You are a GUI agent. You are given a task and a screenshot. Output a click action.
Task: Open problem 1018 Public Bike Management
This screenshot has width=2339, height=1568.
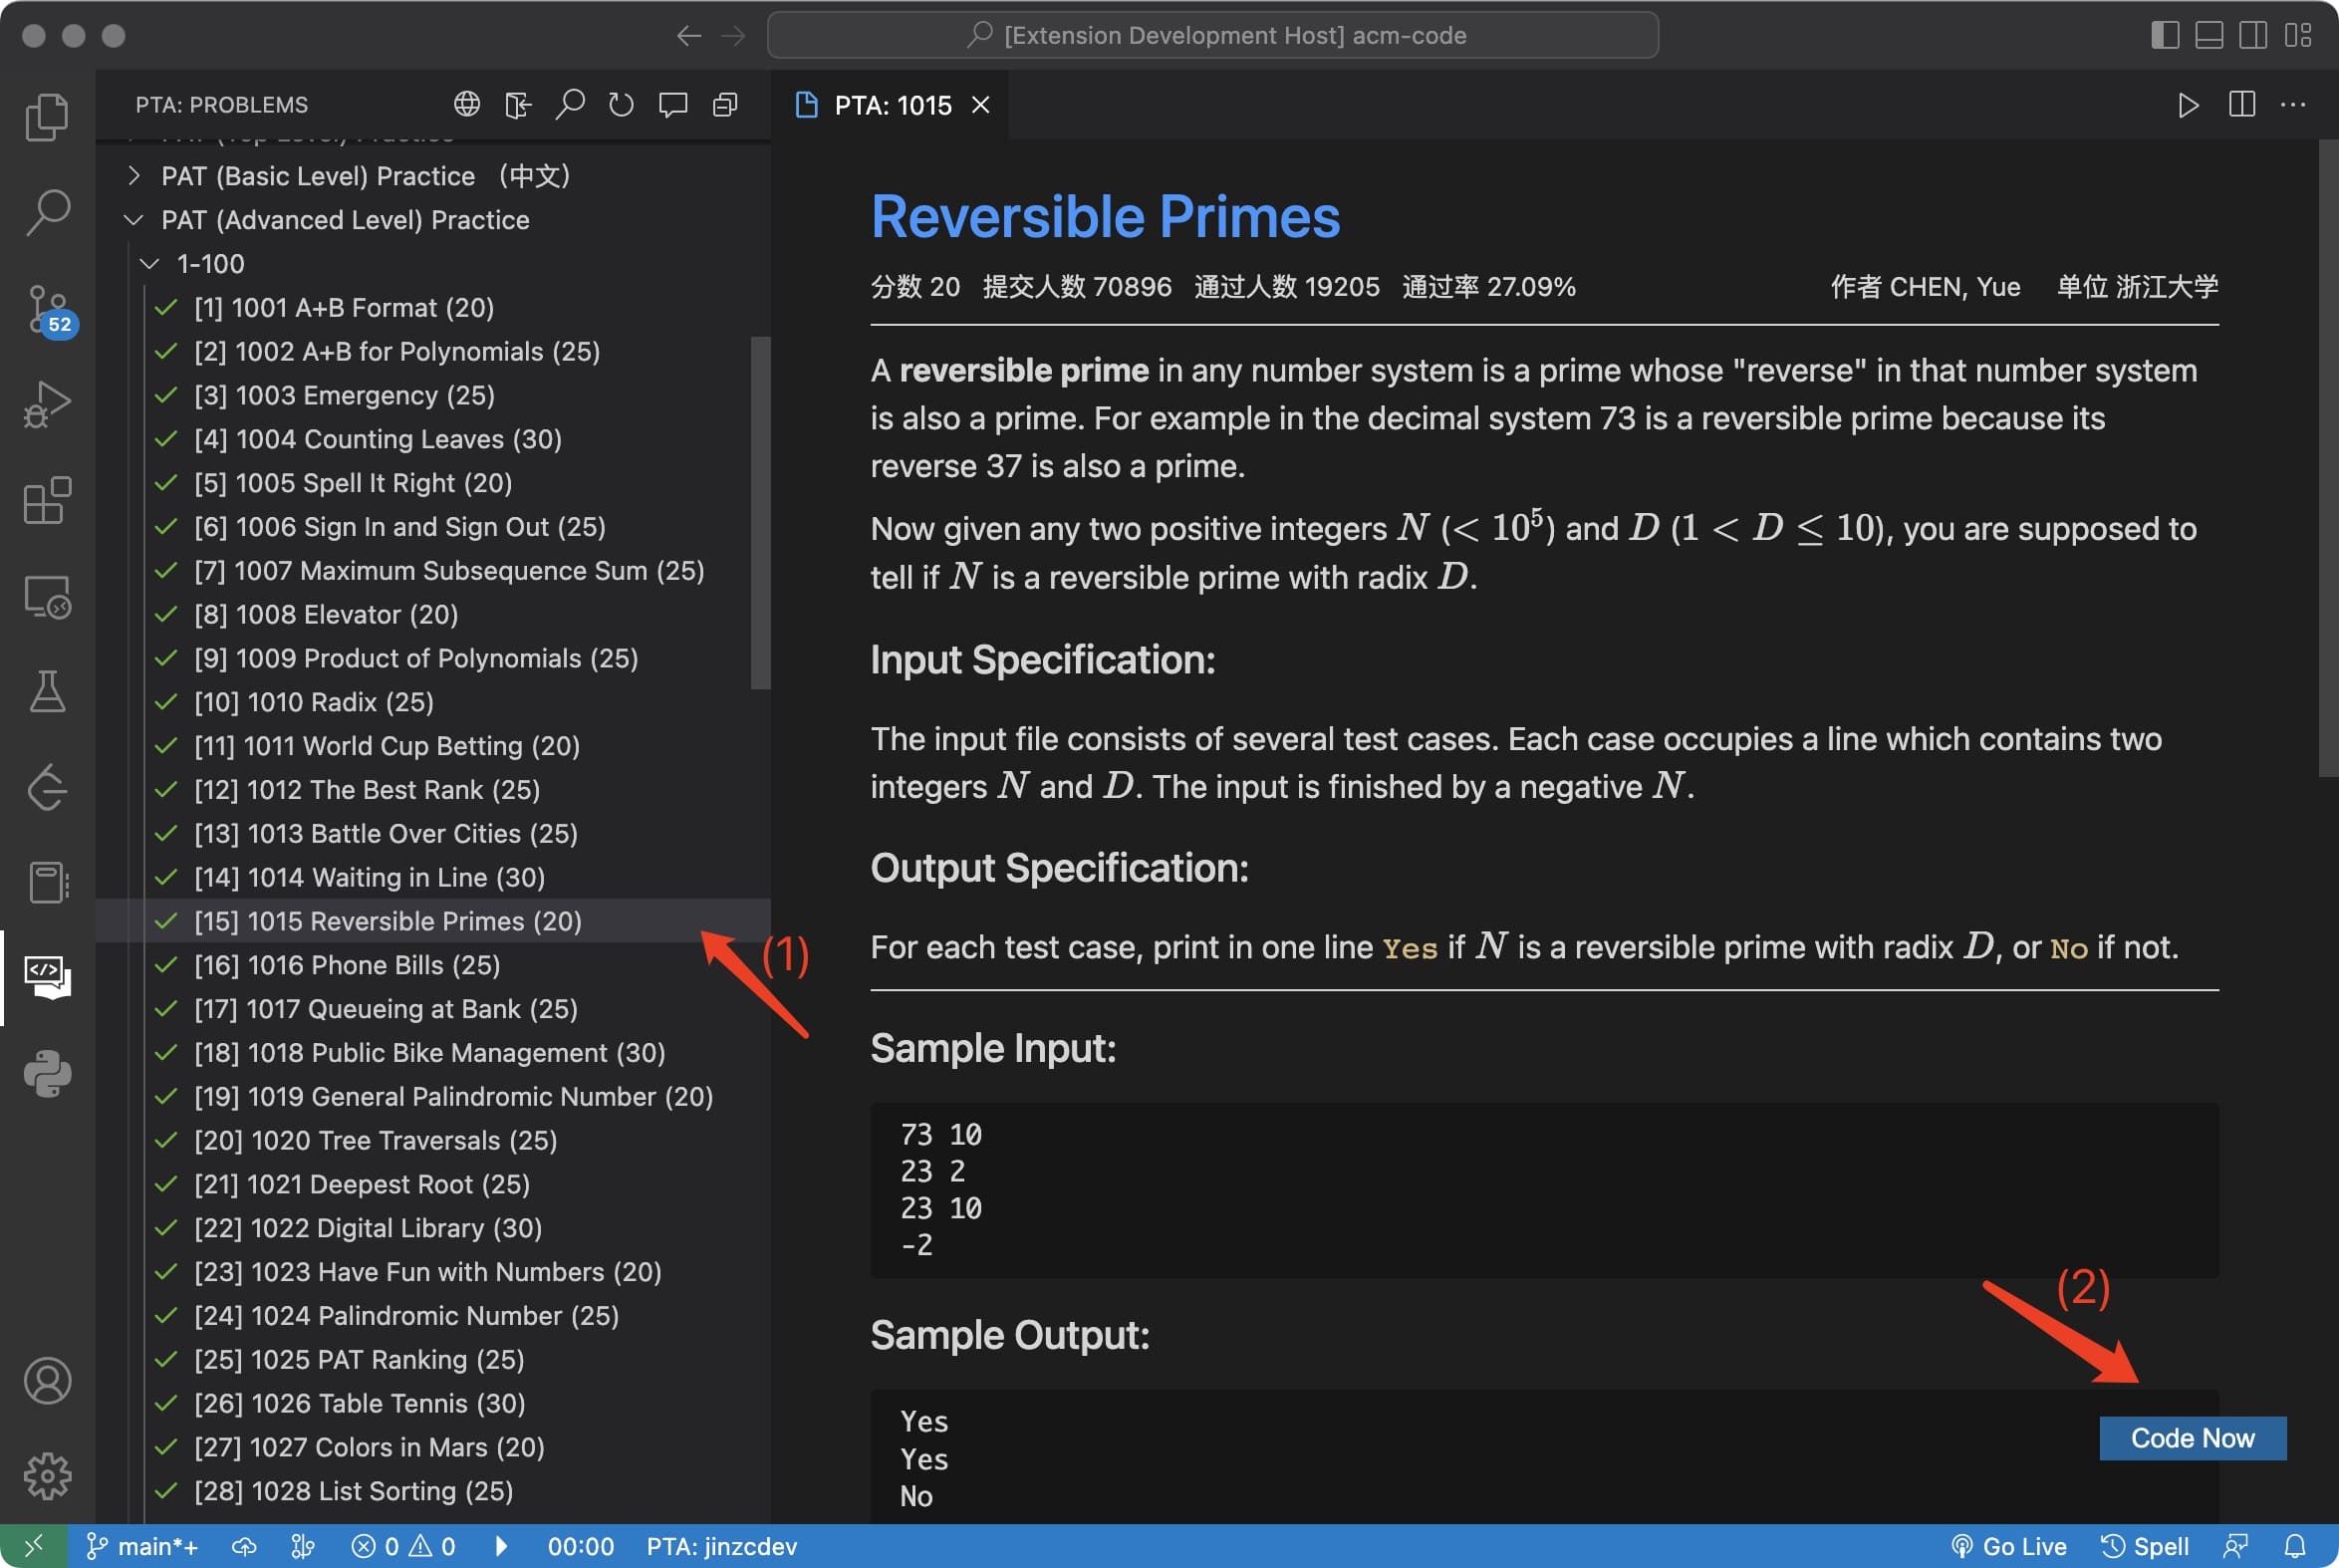point(433,1053)
